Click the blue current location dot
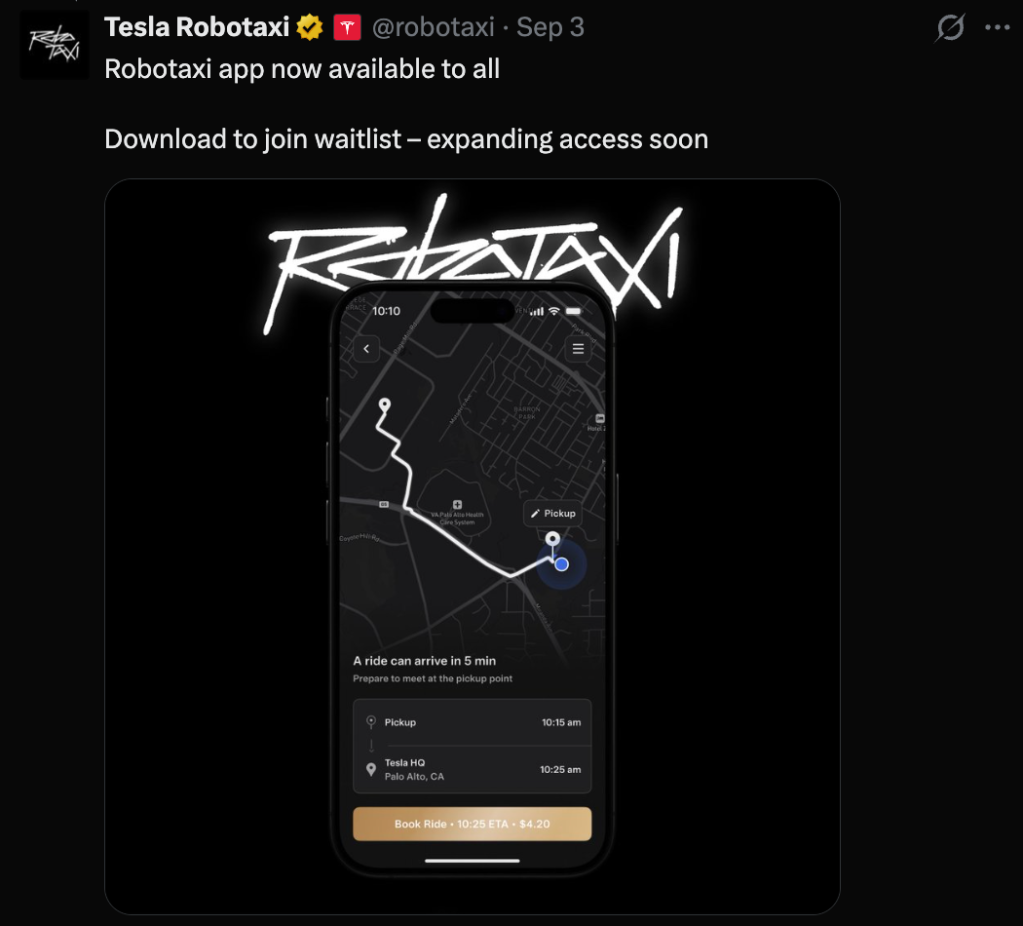The width and height of the screenshot is (1023, 926). pos(562,564)
